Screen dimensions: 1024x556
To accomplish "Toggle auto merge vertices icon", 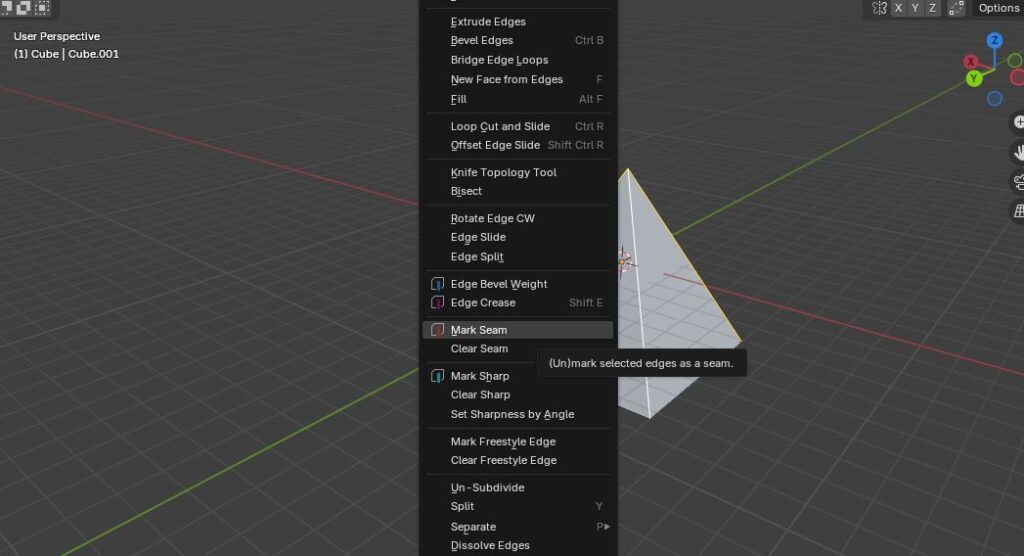I will click(x=957, y=8).
